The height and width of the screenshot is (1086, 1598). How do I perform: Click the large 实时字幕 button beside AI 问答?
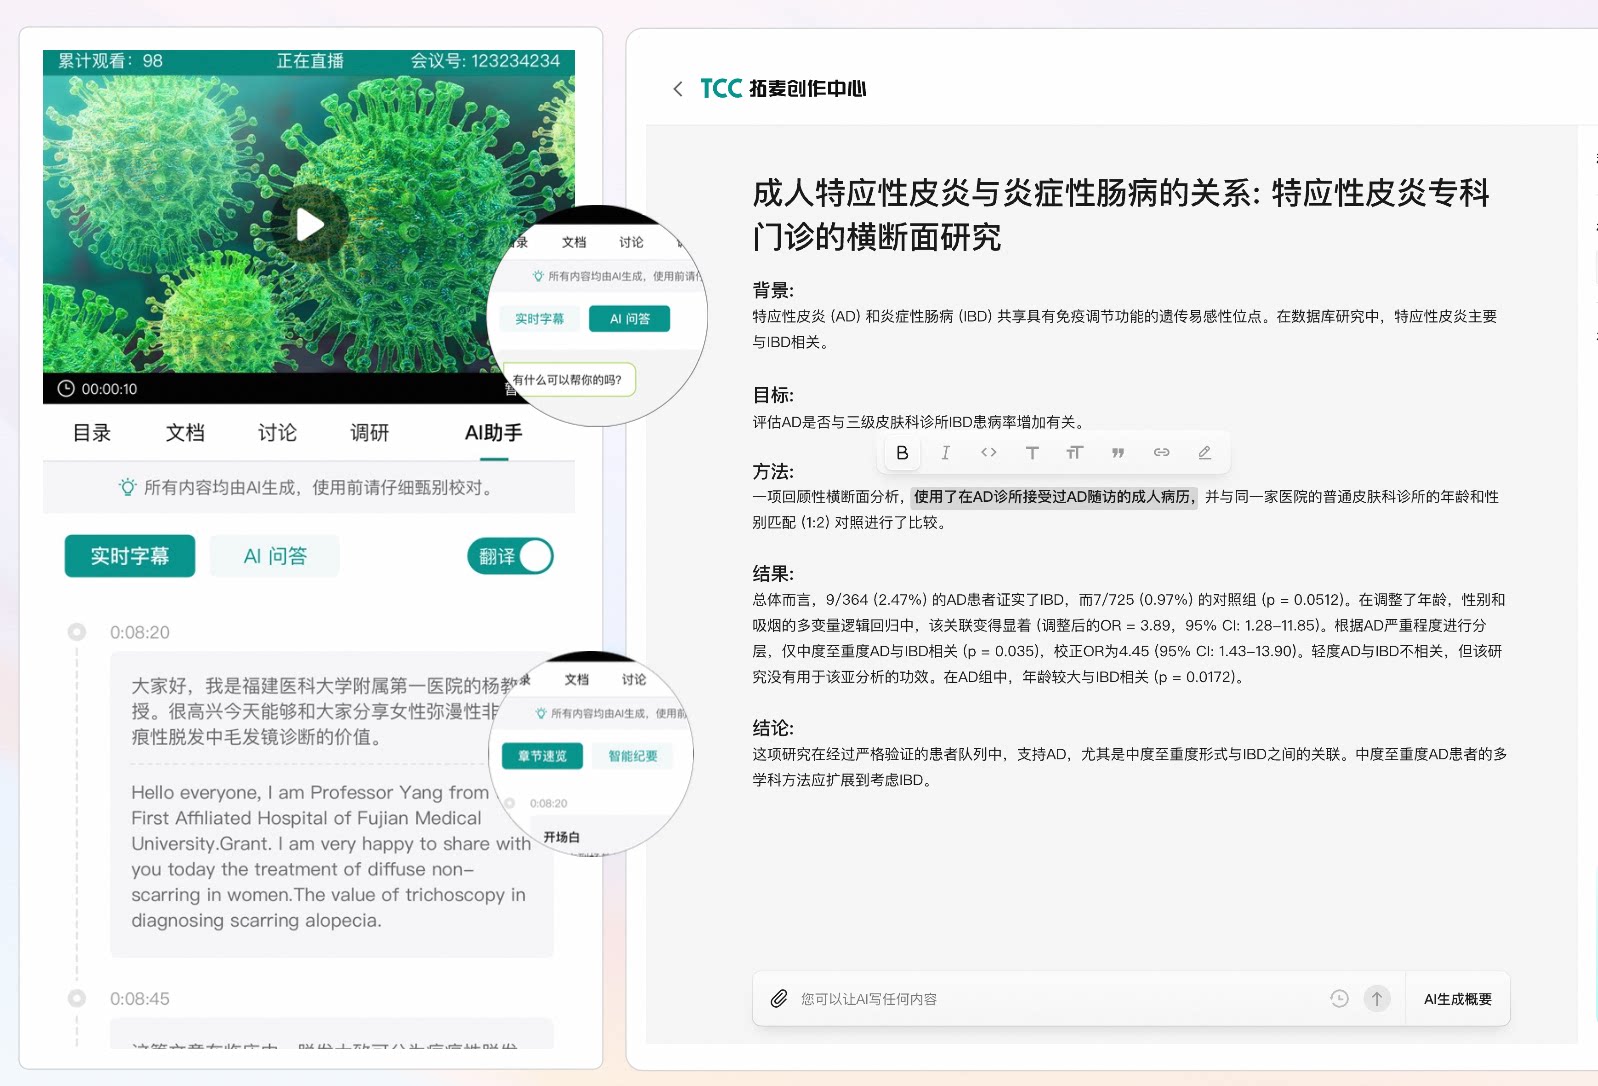coord(130,556)
